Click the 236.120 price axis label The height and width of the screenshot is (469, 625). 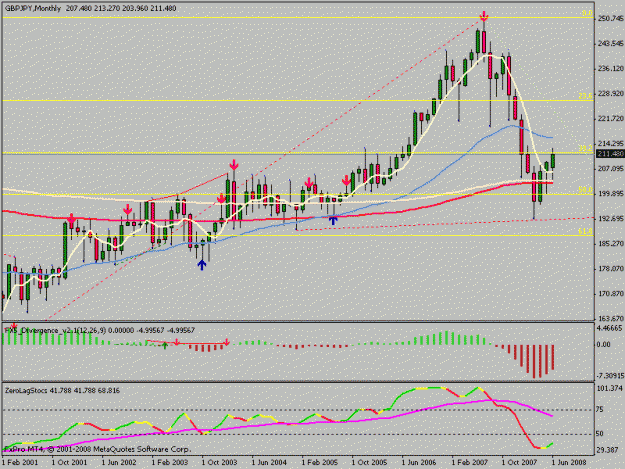pyautogui.click(x=611, y=69)
